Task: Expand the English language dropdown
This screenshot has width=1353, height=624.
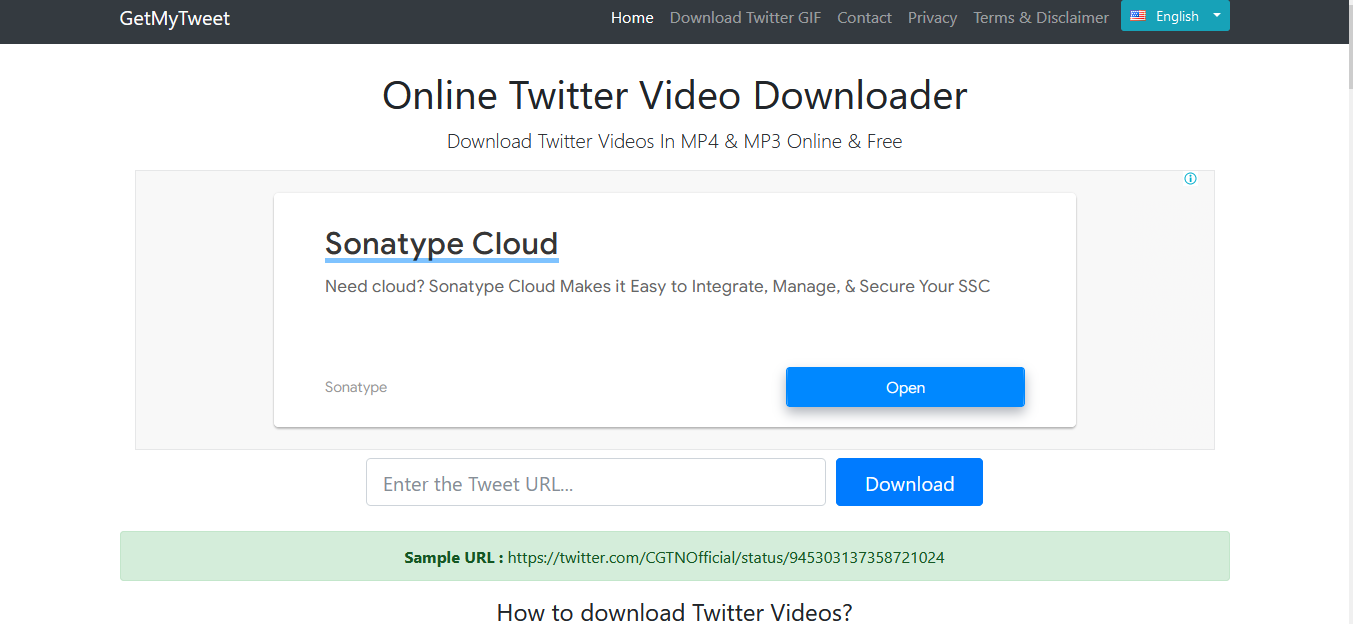Action: (1175, 16)
